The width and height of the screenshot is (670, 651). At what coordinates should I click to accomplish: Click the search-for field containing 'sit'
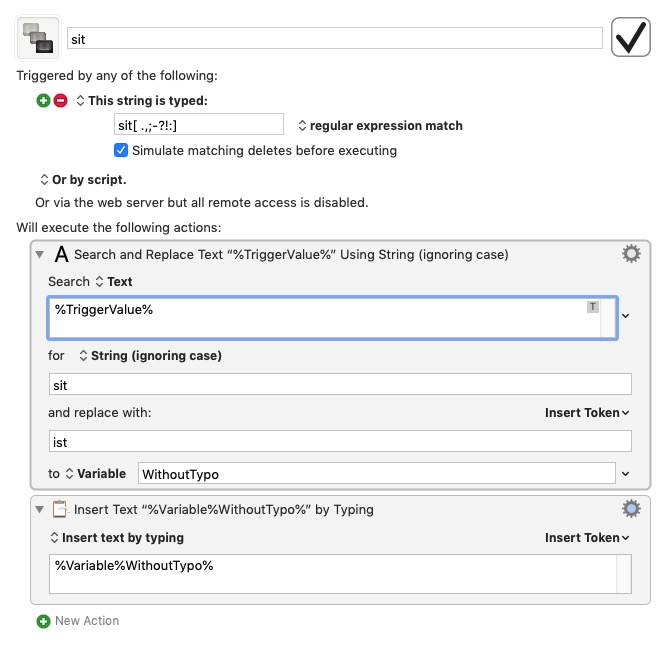pos(340,384)
